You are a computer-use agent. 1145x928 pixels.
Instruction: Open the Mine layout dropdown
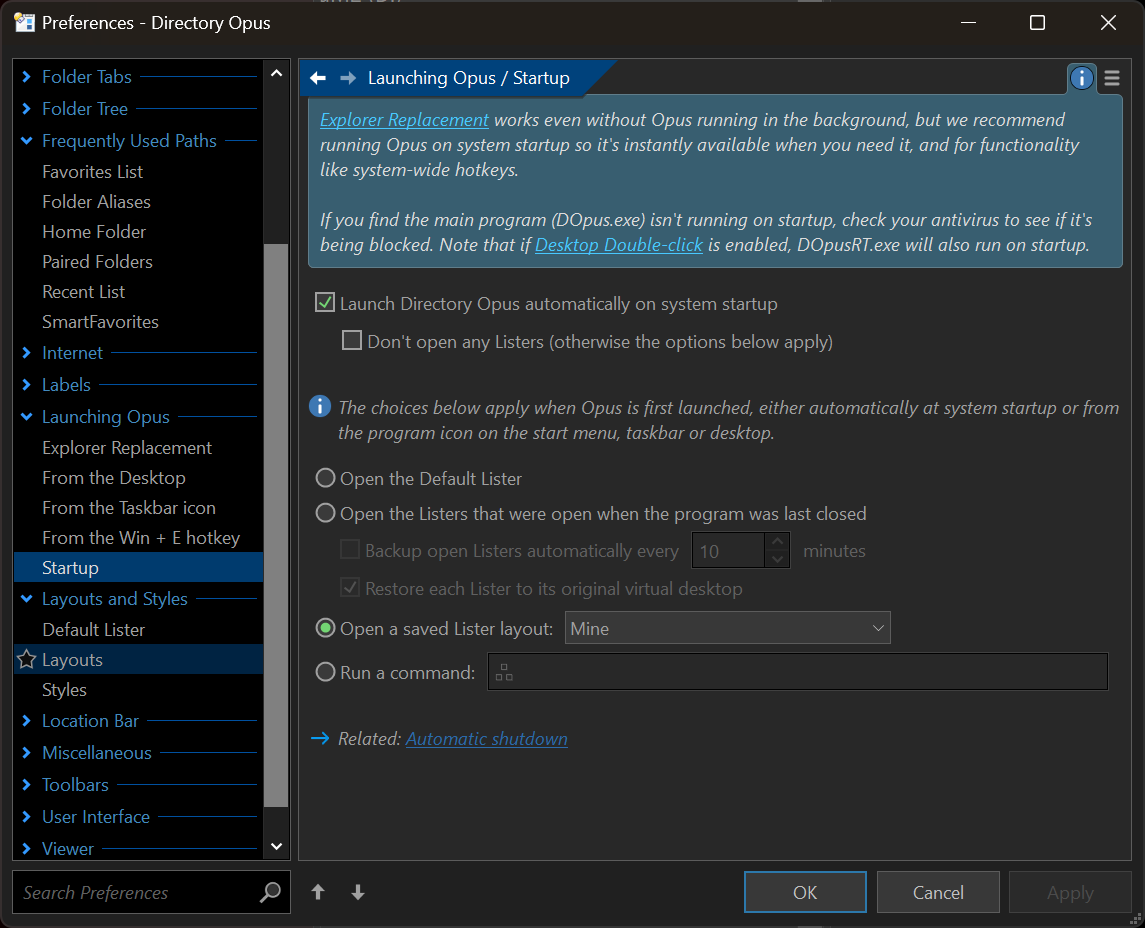tap(727, 628)
